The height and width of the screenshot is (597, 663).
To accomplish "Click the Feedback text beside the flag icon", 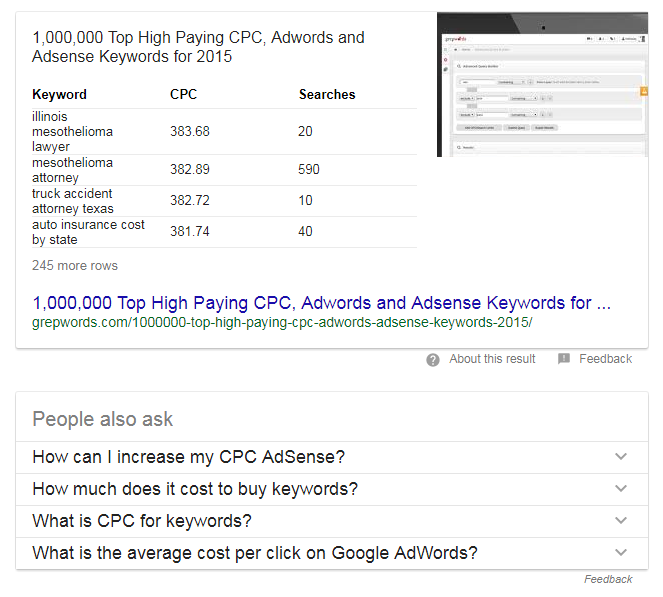I will coord(605,359).
